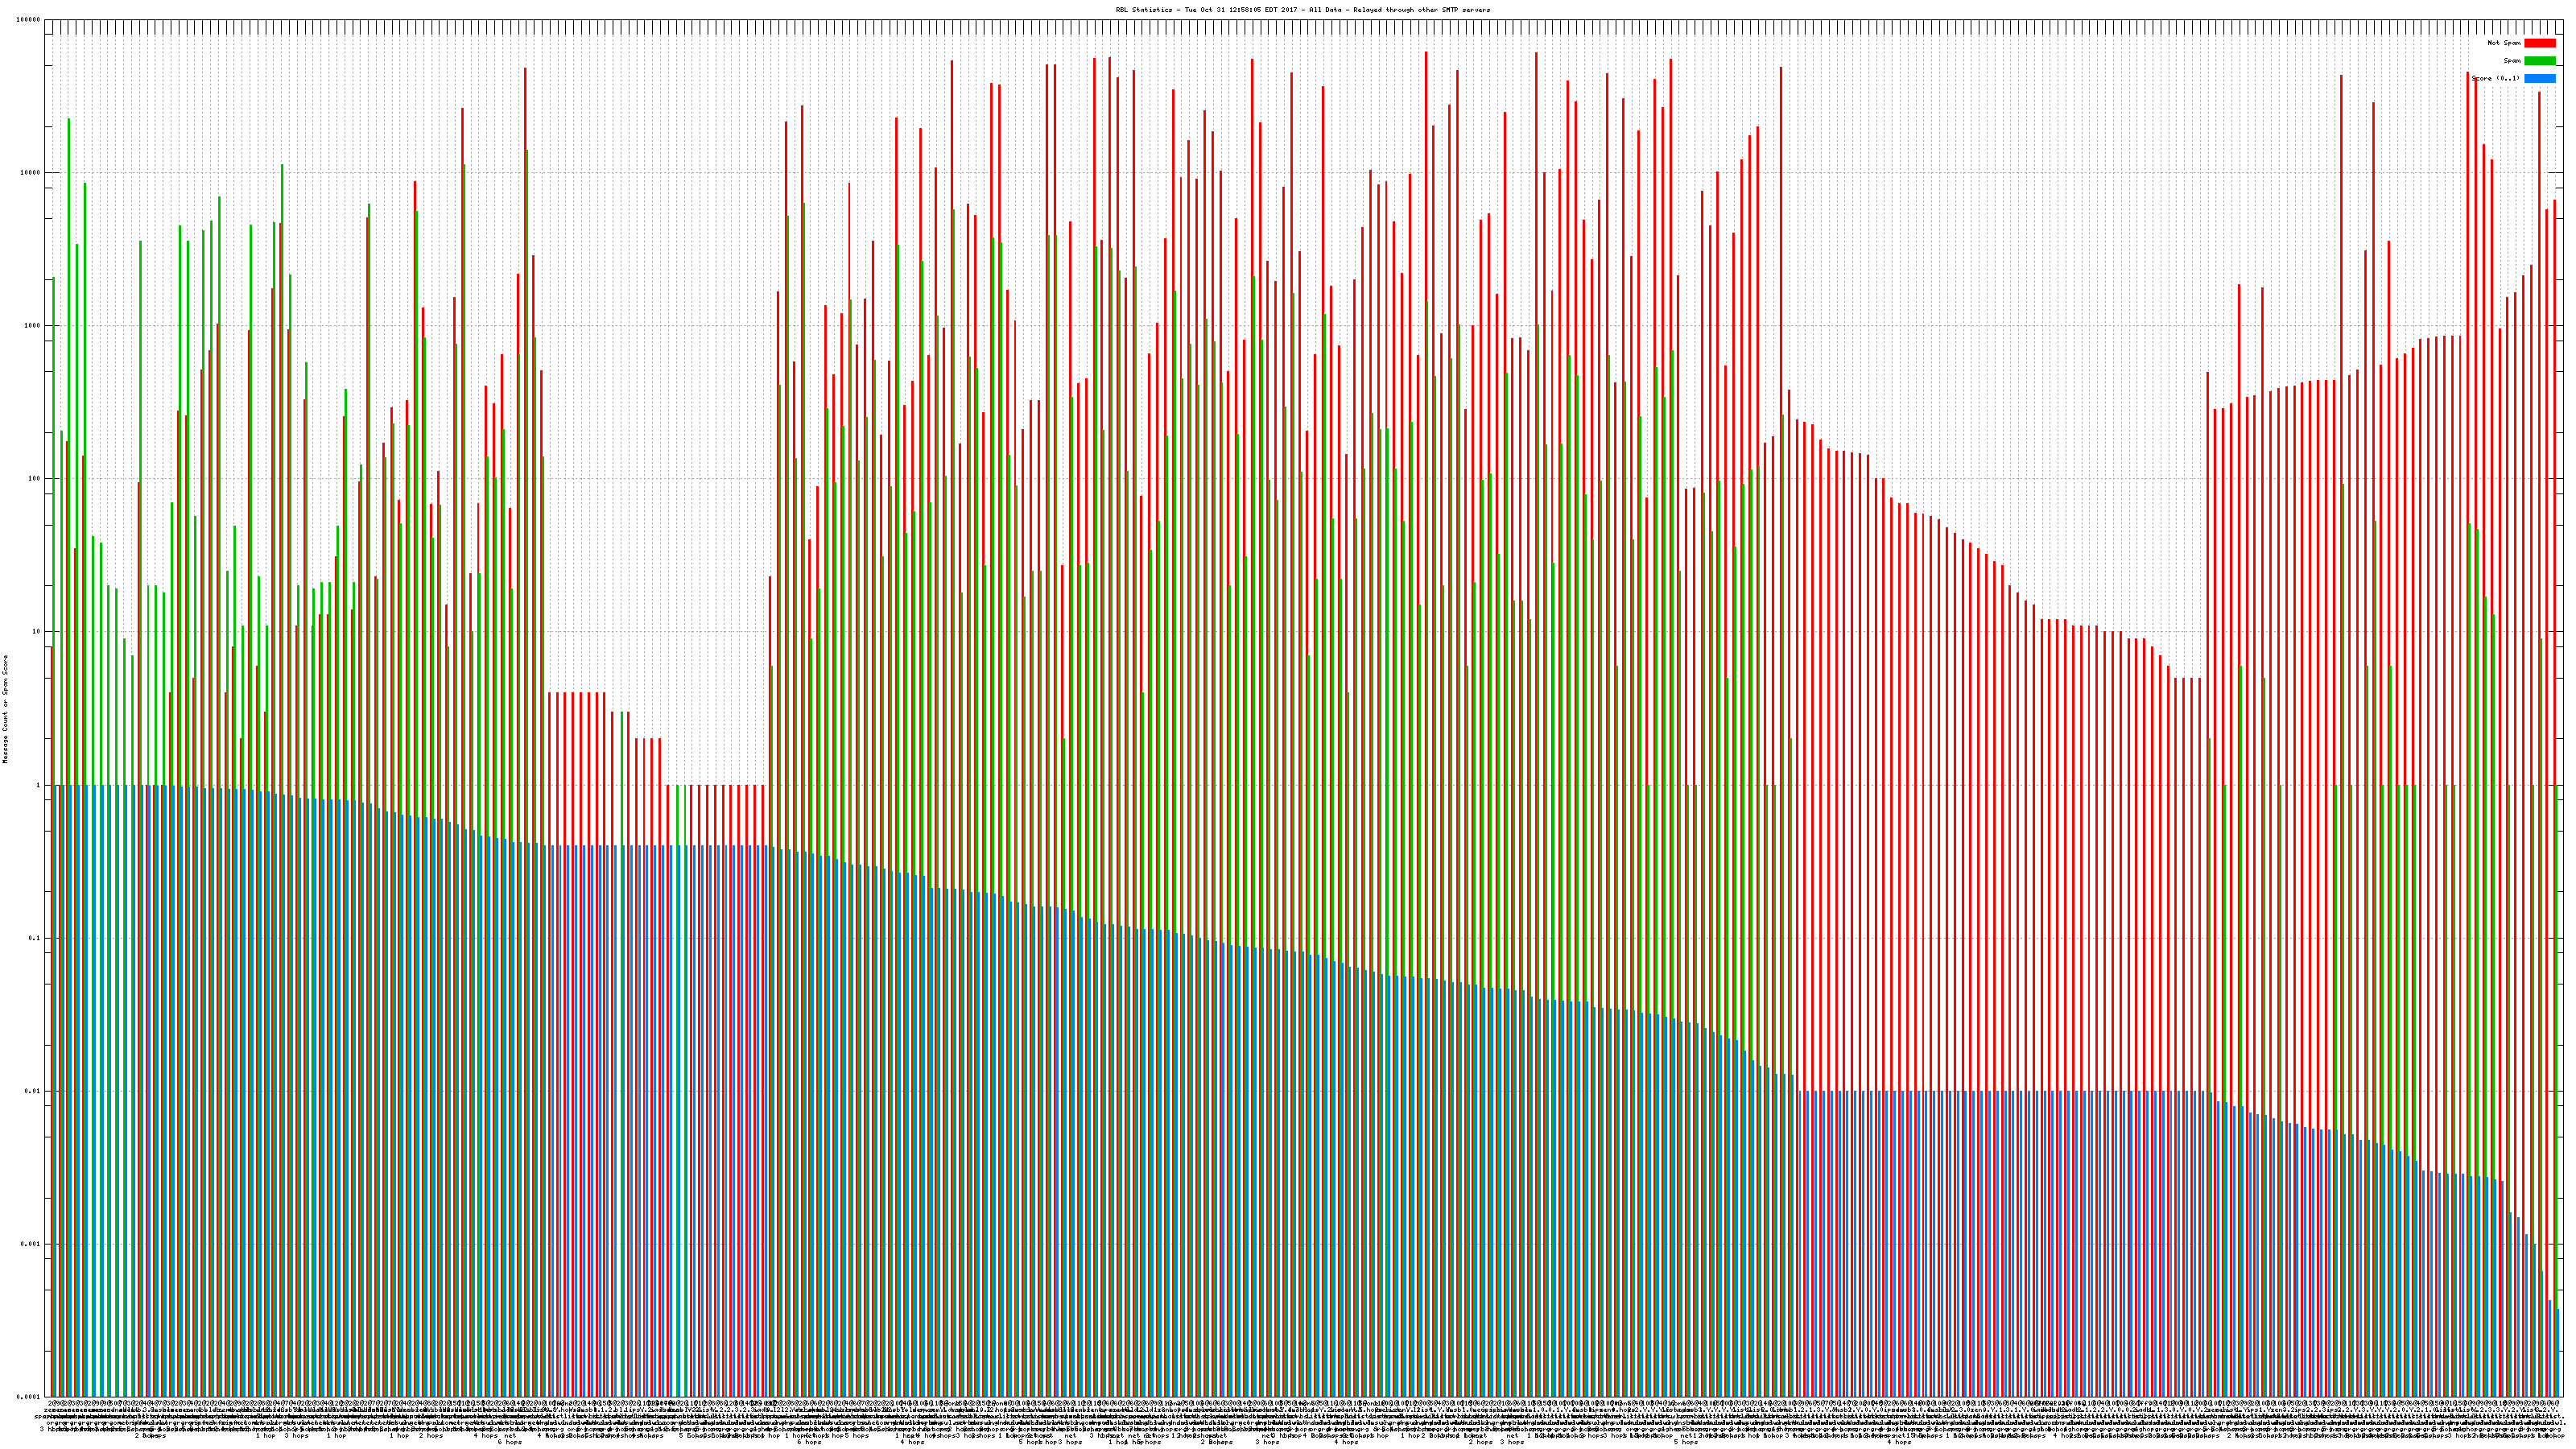Click the 100 y-axis tick label
This screenshot has width=2576, height=1449.
pyautogui.click(x=35, y=479)
